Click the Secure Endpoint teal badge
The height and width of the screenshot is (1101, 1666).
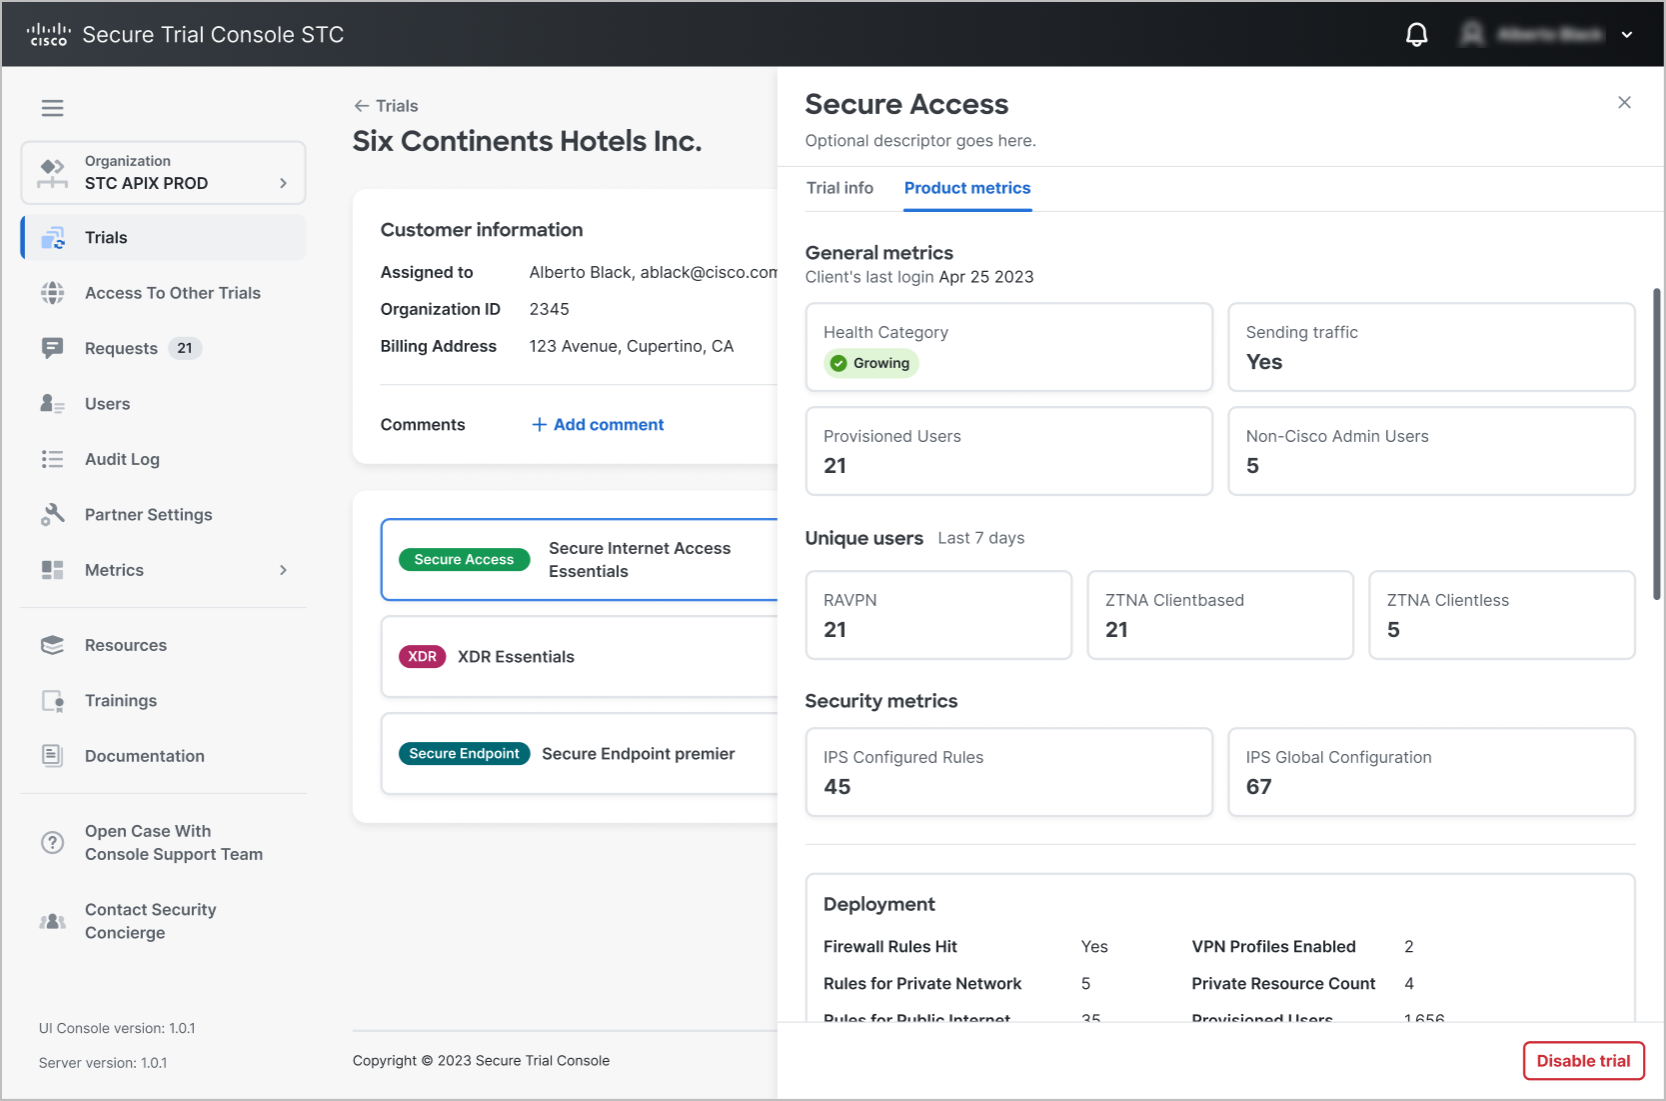(x=464, y=754)
